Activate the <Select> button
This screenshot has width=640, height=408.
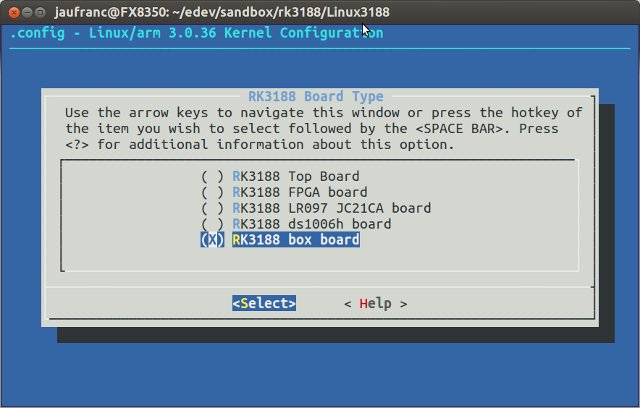pos(264,303)
